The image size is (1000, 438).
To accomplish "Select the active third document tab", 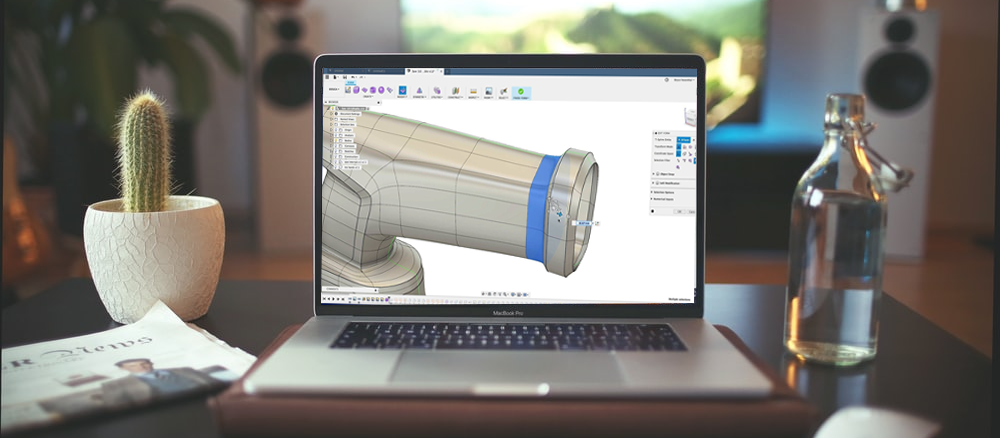I will pyautogui.click(x=422, y=71).
